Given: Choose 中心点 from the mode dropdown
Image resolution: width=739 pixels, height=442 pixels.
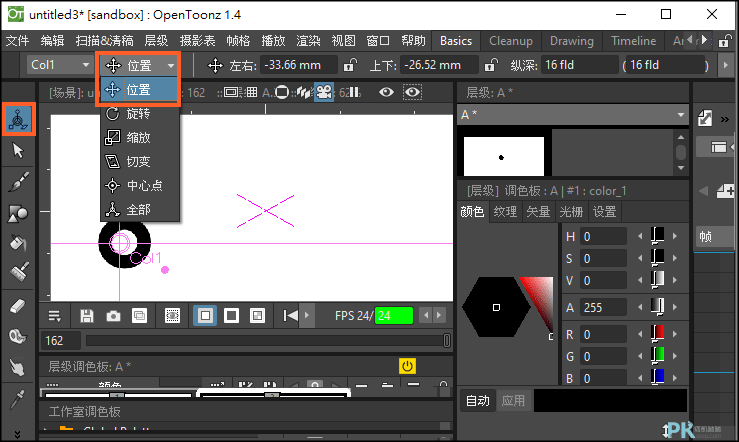Looking at the screenshot, I should [140, 186].
